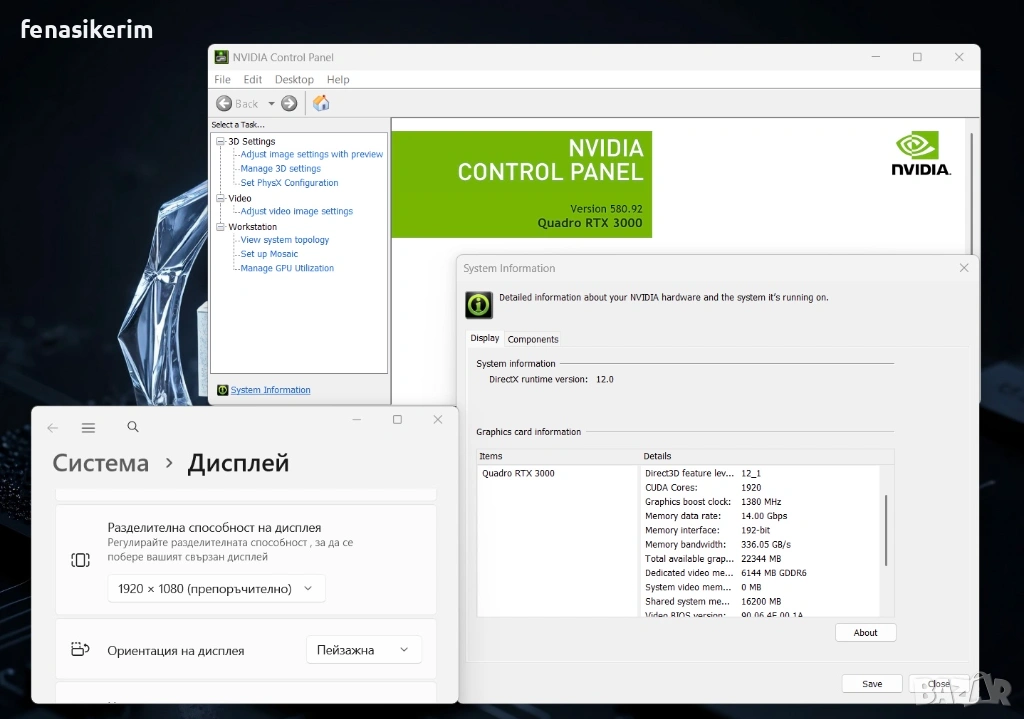Click the green info icon in System Information
The width and height of the screenshot is (1024, 719).
(479, 304)
